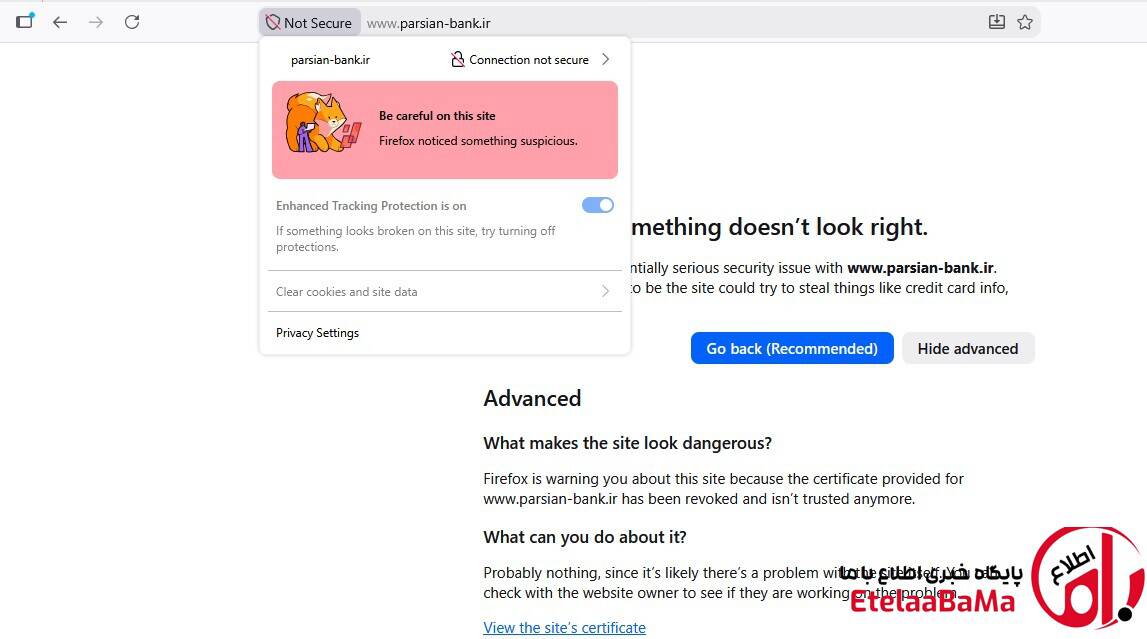
Task: Select parsian-bank.ir panel header
Action: tap(330, 60)
